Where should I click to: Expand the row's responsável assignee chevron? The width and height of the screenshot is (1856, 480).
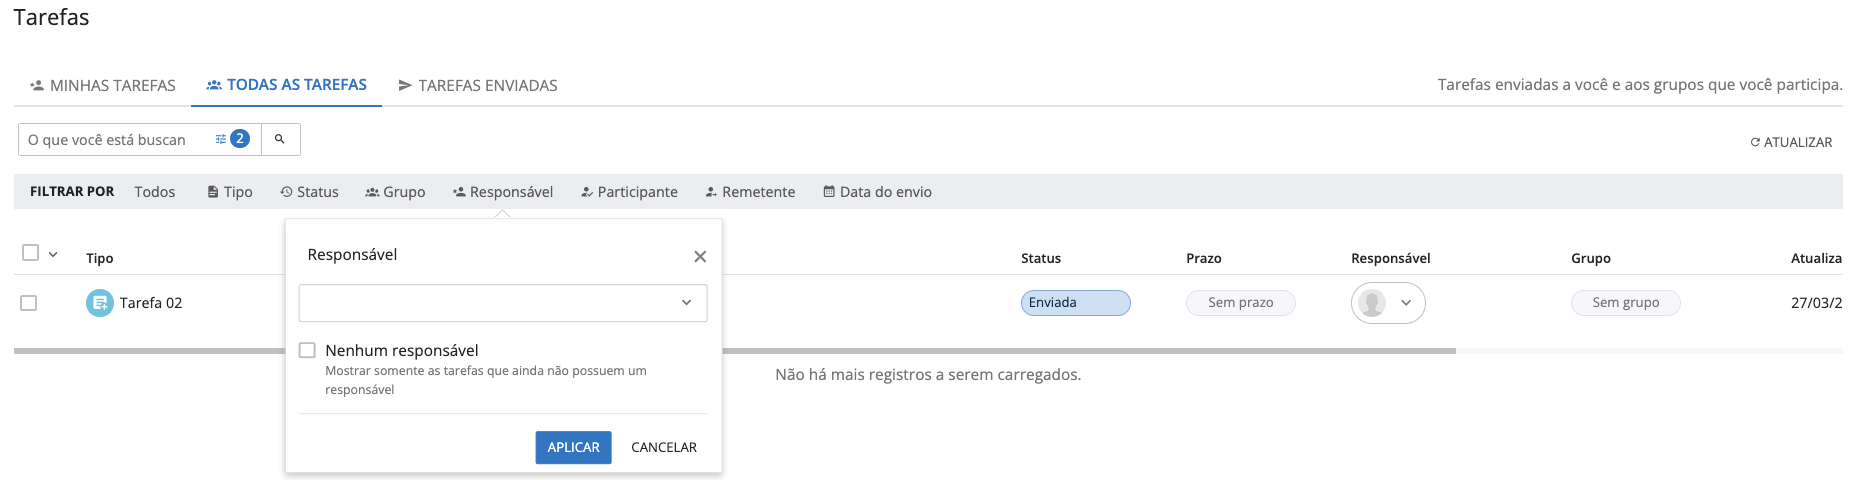pyautogui.click(x=1406, y=303)
